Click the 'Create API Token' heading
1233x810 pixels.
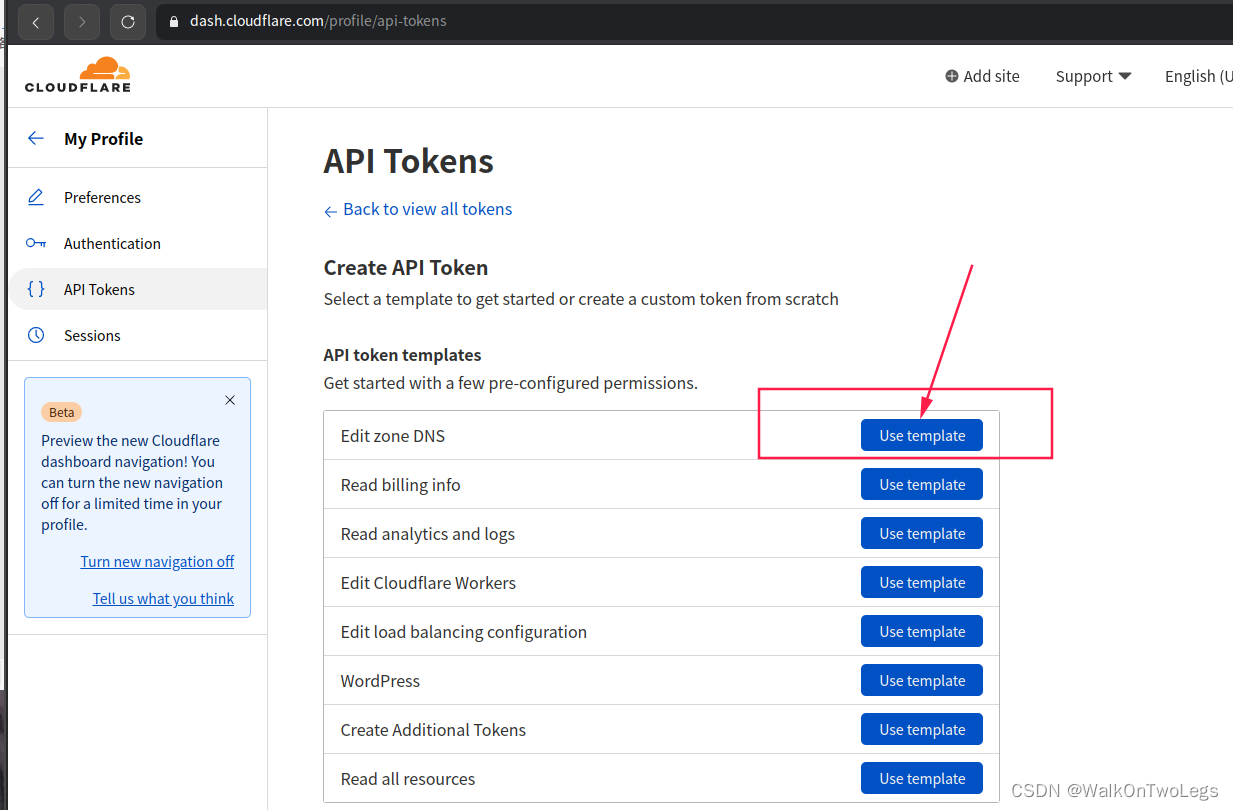coord(406,268)
